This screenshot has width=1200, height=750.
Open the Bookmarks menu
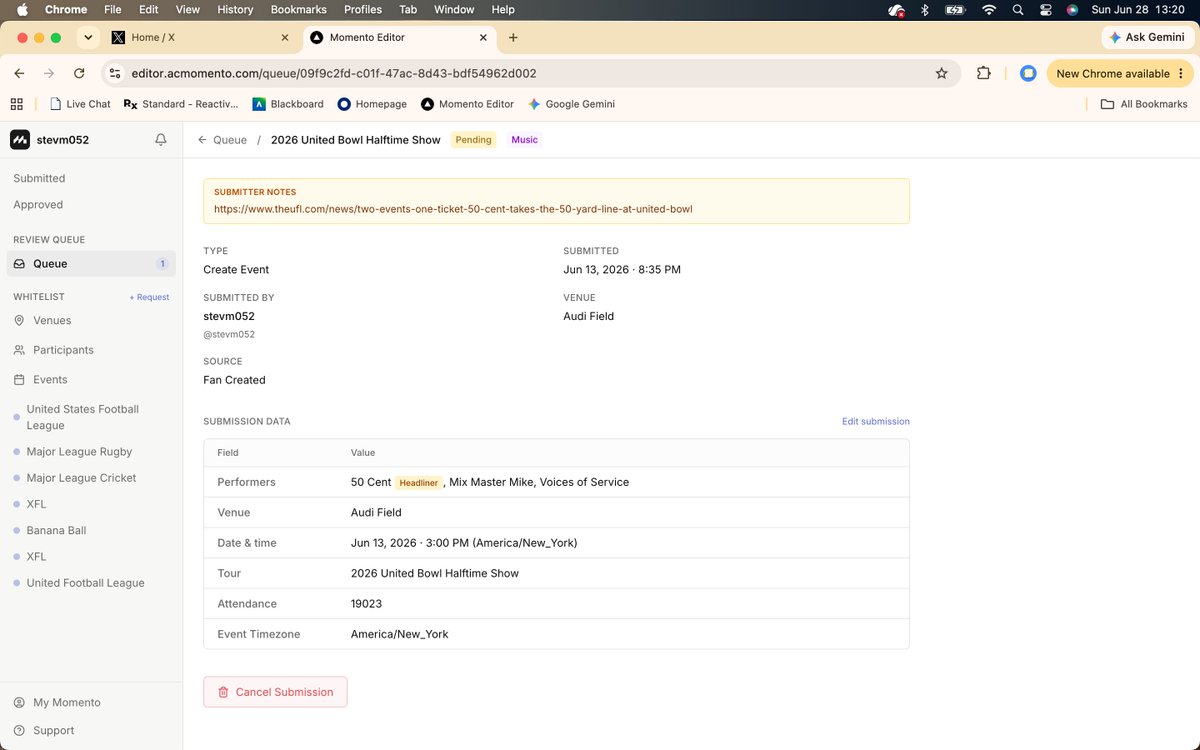(x=299, y=9)
